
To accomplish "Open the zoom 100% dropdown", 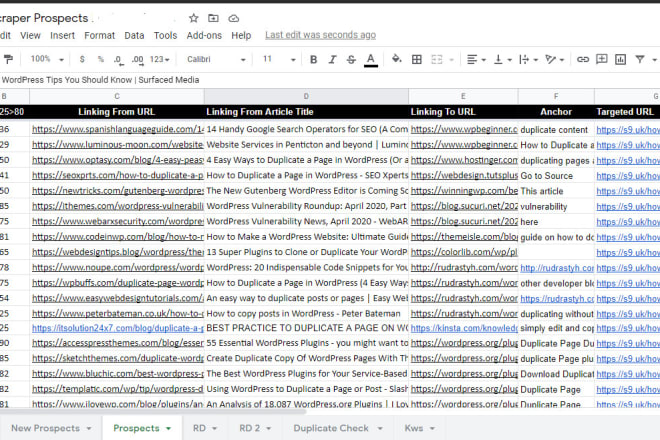I will point(47,59).
